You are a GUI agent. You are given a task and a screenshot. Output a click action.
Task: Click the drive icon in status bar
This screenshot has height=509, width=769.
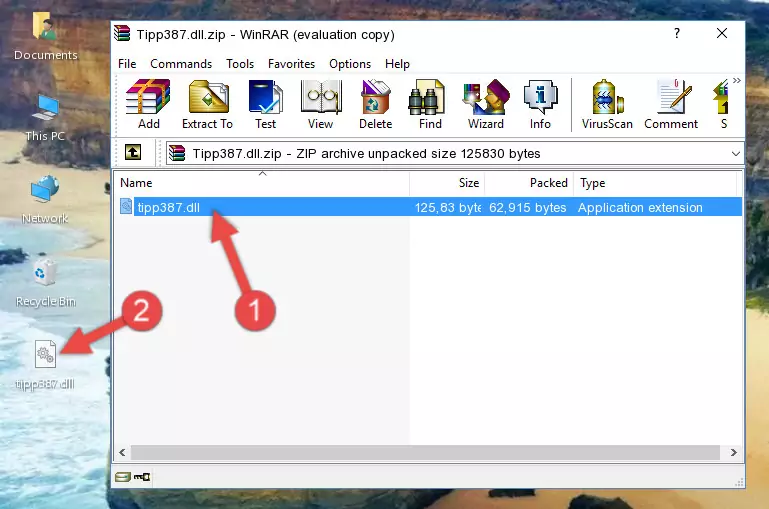click(123, 477)
